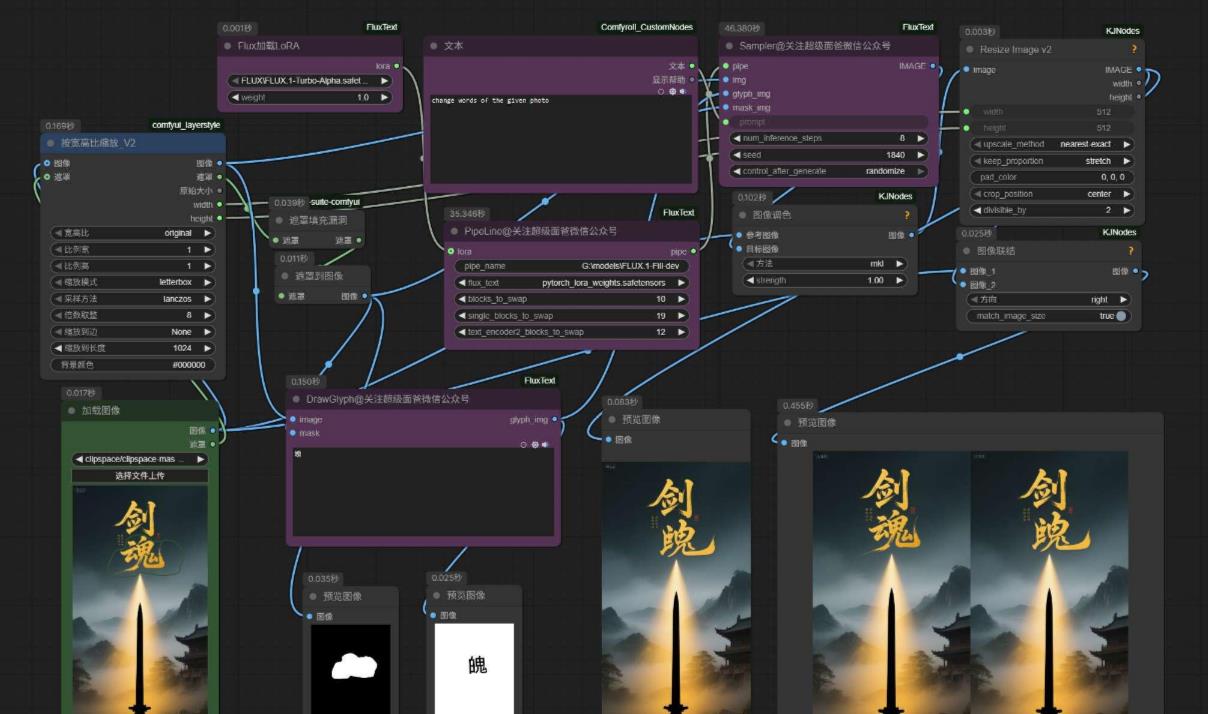Increase the seed value with its right arrow
The width and height of the screenshot is (1208, 714).
pos(920,155)
